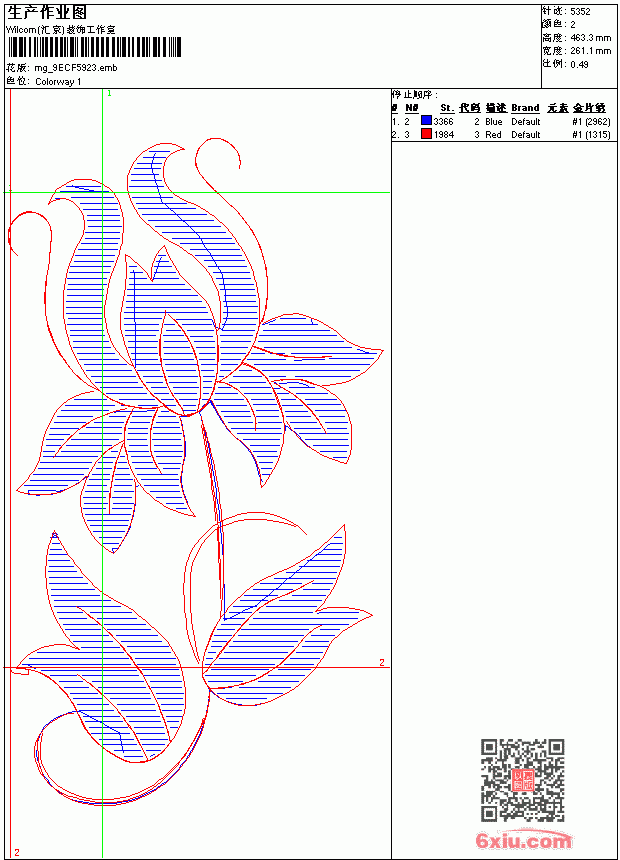Click the Blue thread row description

pos(493,122)
